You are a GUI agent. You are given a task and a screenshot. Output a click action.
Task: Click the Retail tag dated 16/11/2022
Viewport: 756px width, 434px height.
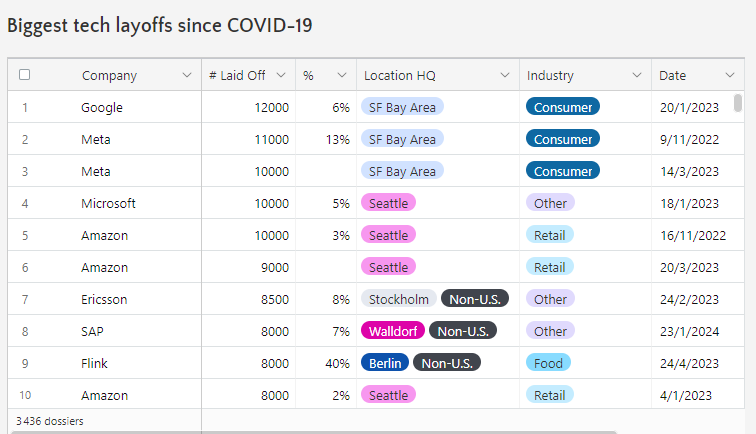(550, 235)
